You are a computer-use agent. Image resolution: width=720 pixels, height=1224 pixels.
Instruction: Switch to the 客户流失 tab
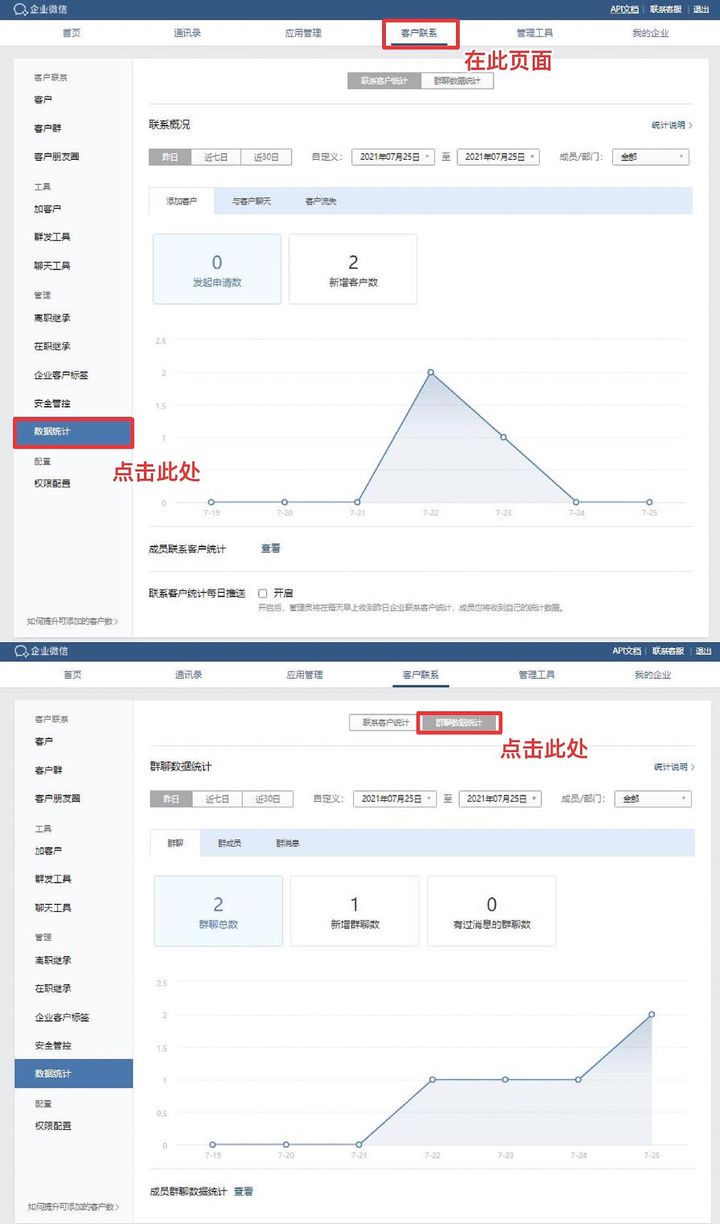[321, 201]
